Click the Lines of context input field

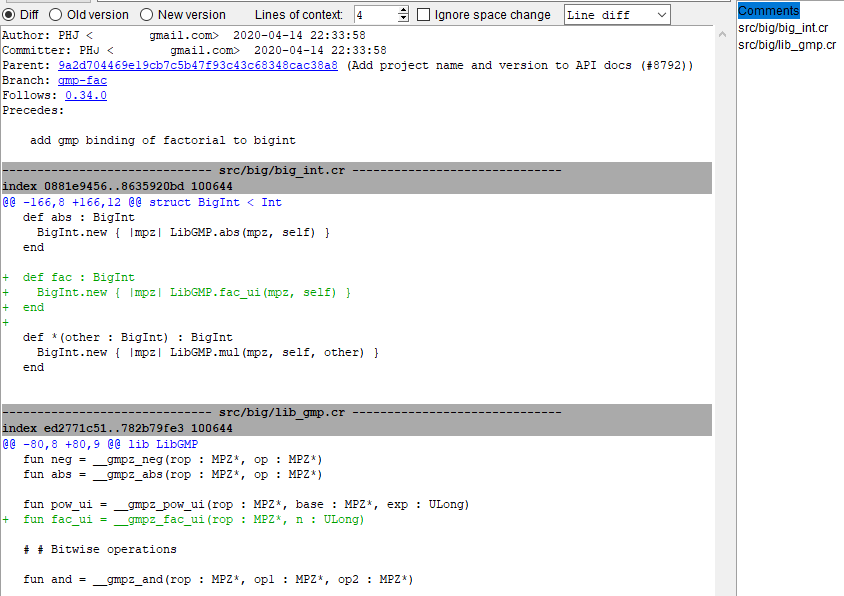(x=376, y=15)
